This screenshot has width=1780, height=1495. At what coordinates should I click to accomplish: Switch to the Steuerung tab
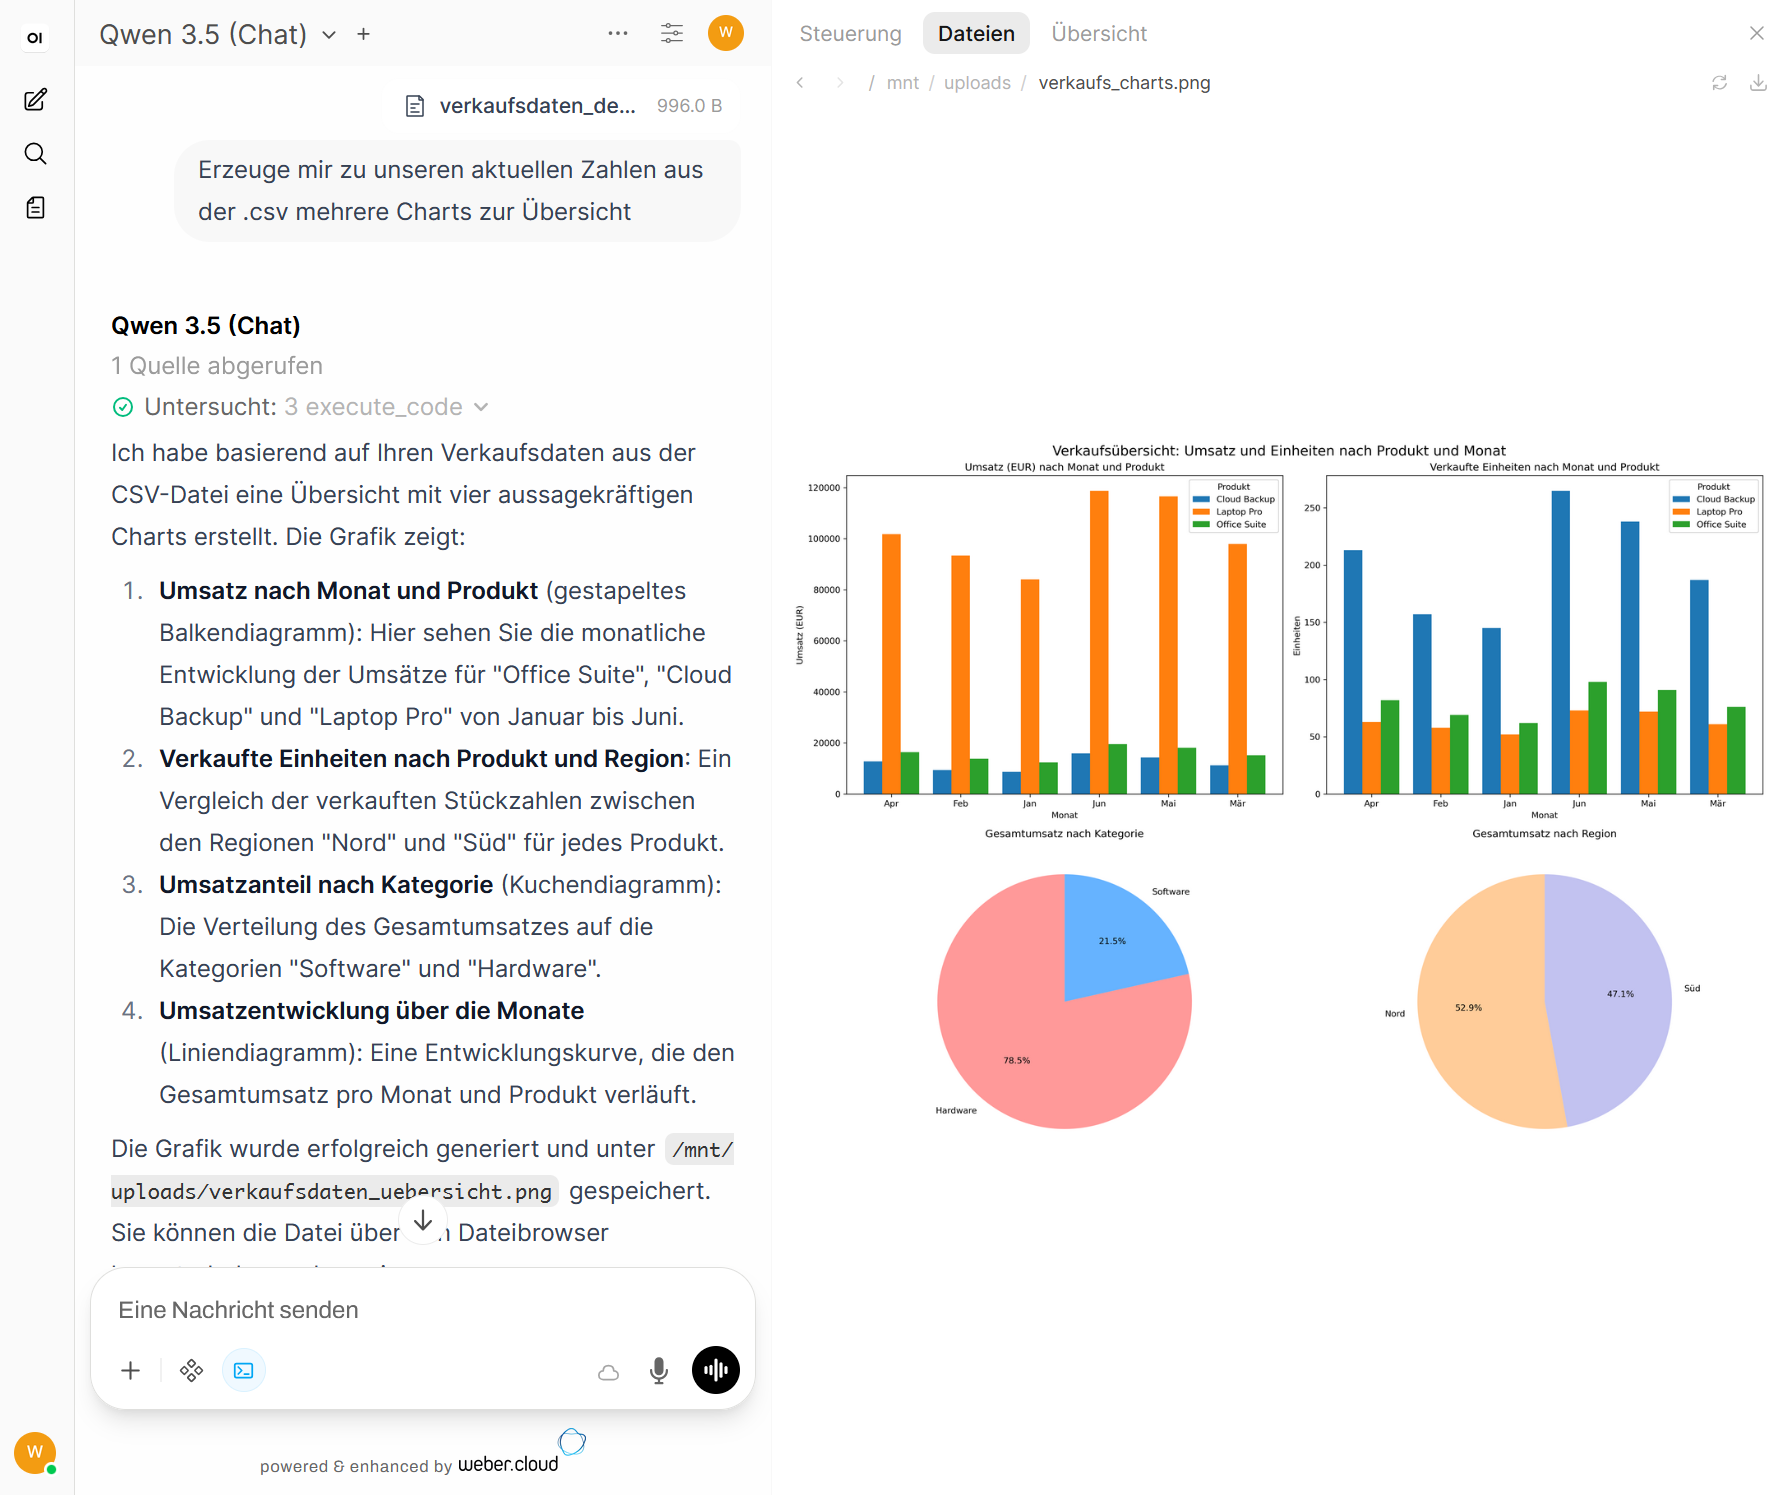click(x=850, y=34)
